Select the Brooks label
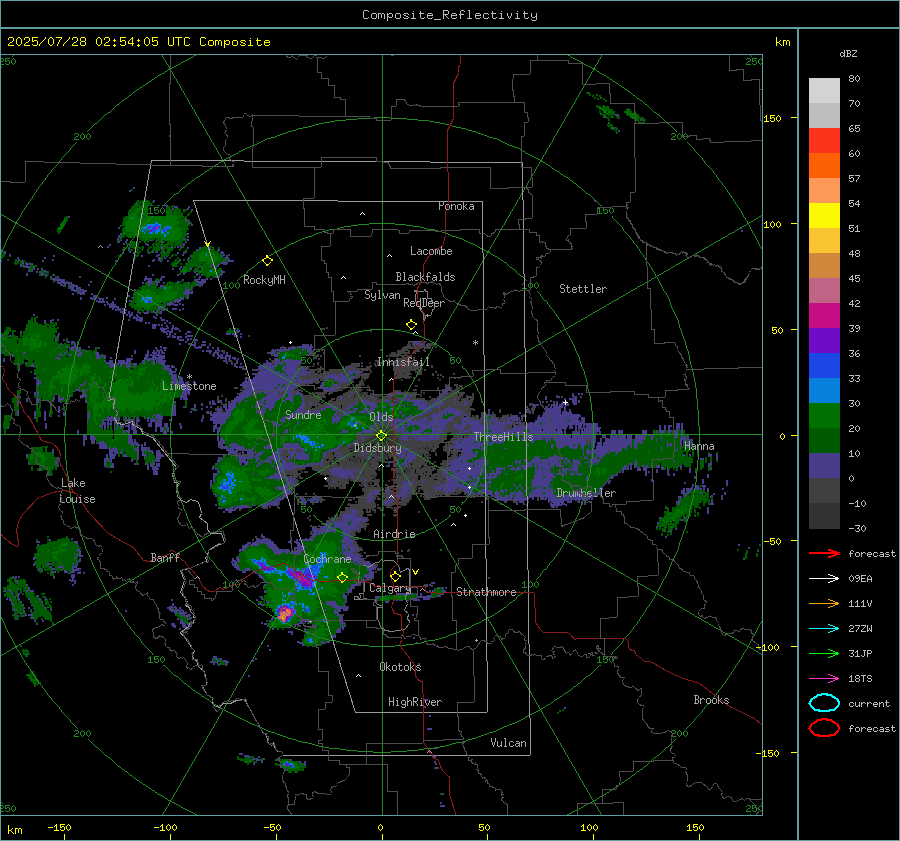This screenshot has width=900, height=841. coord(711,700)
